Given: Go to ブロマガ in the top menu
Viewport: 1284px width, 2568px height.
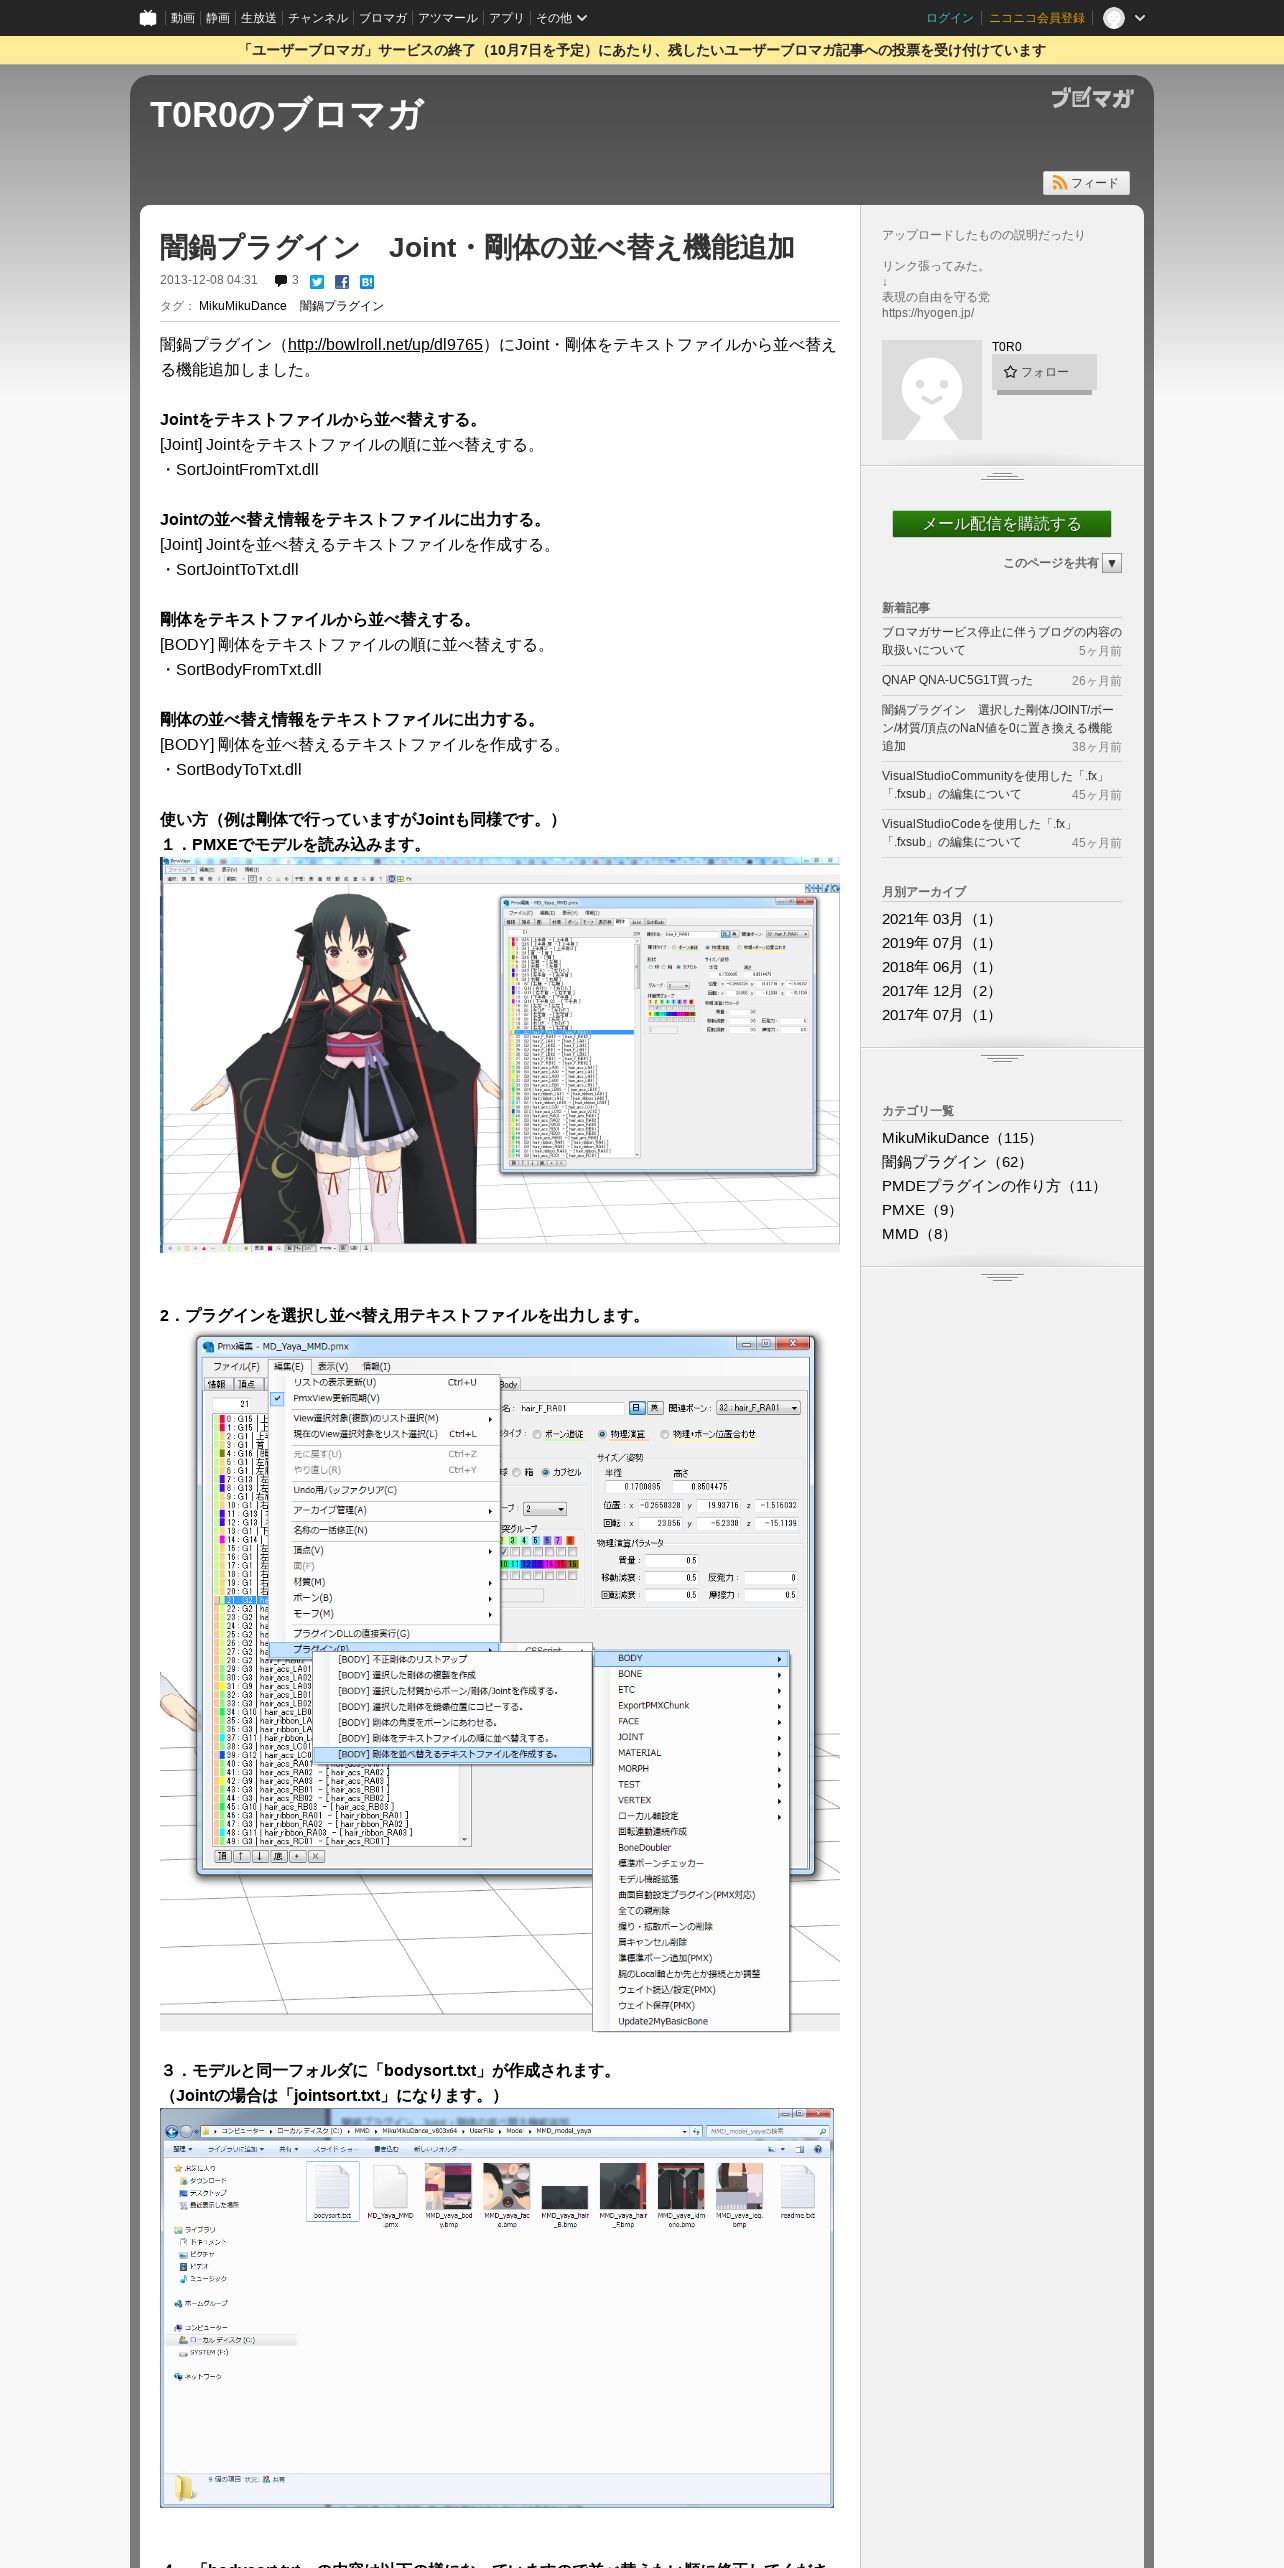Looking at the screenshot, I should click(x=383, y=18).
